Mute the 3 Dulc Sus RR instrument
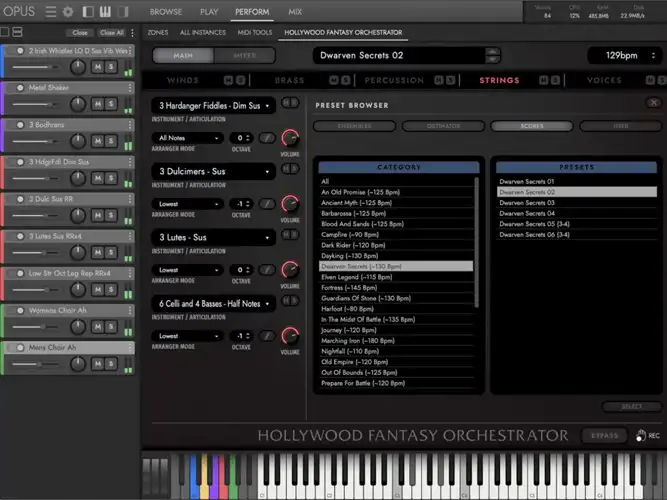This screenshot has height=500, width=667. point(98,215)
